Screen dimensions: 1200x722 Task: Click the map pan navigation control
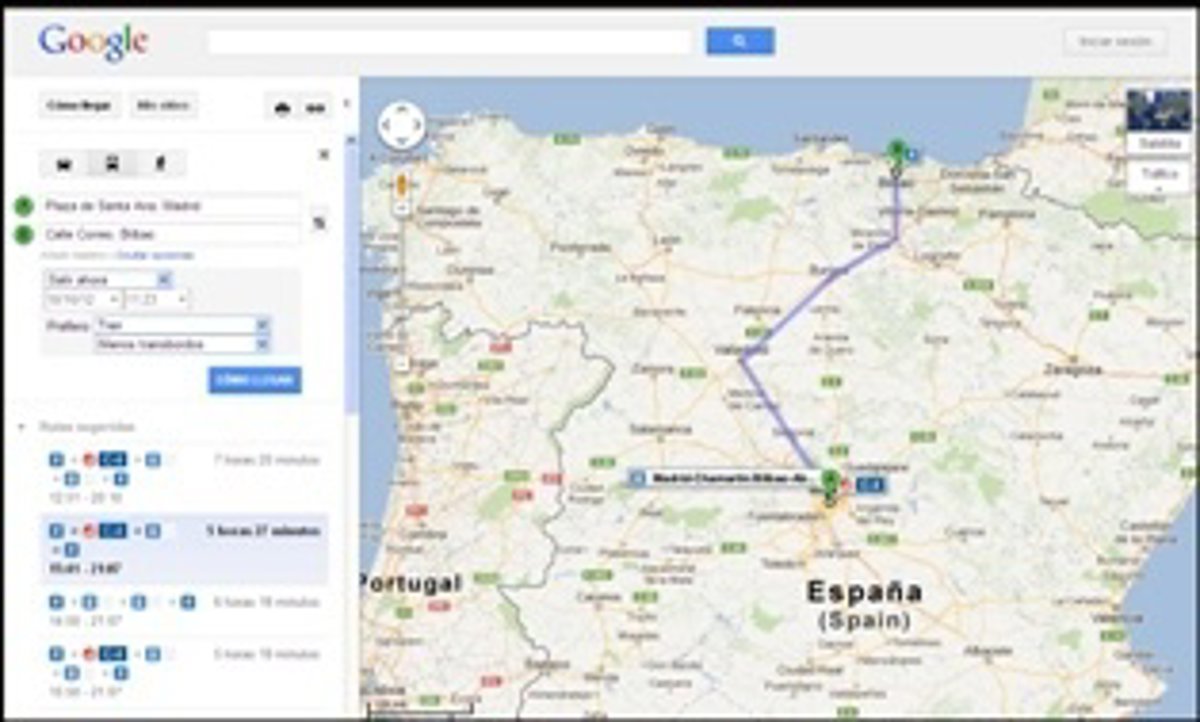pyautogui.click(x=402, y=127)
